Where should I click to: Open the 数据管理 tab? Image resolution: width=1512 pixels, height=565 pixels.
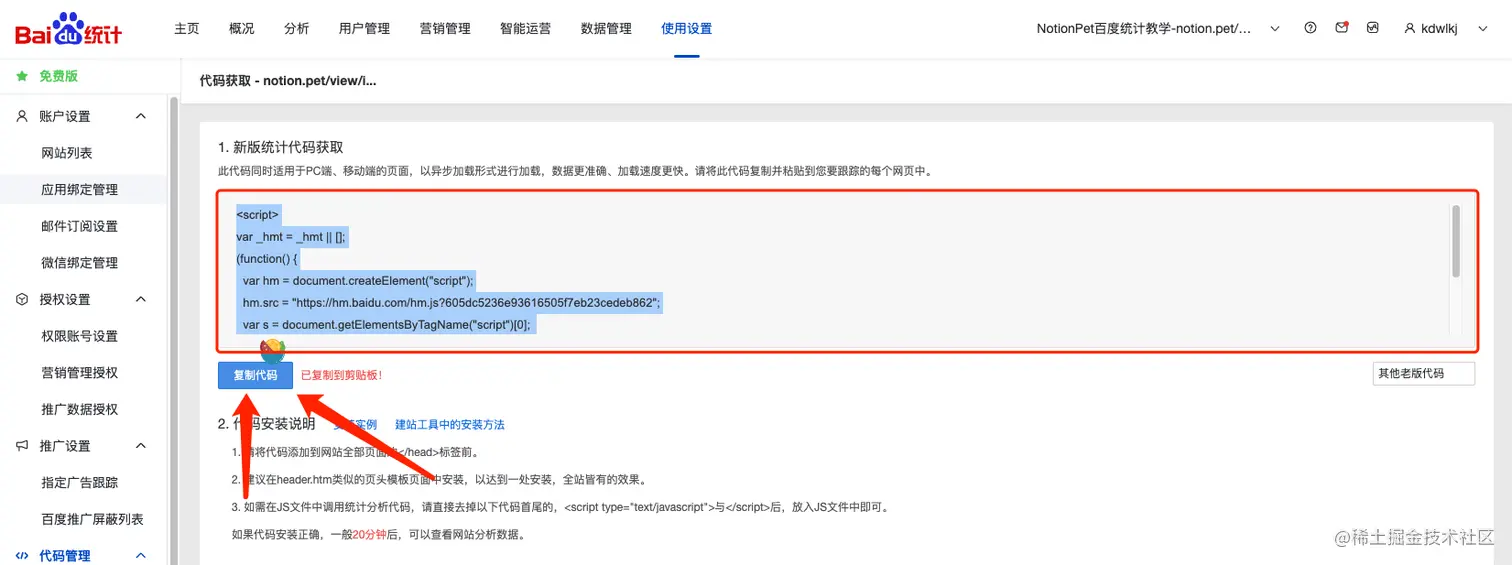coord(606,28)
